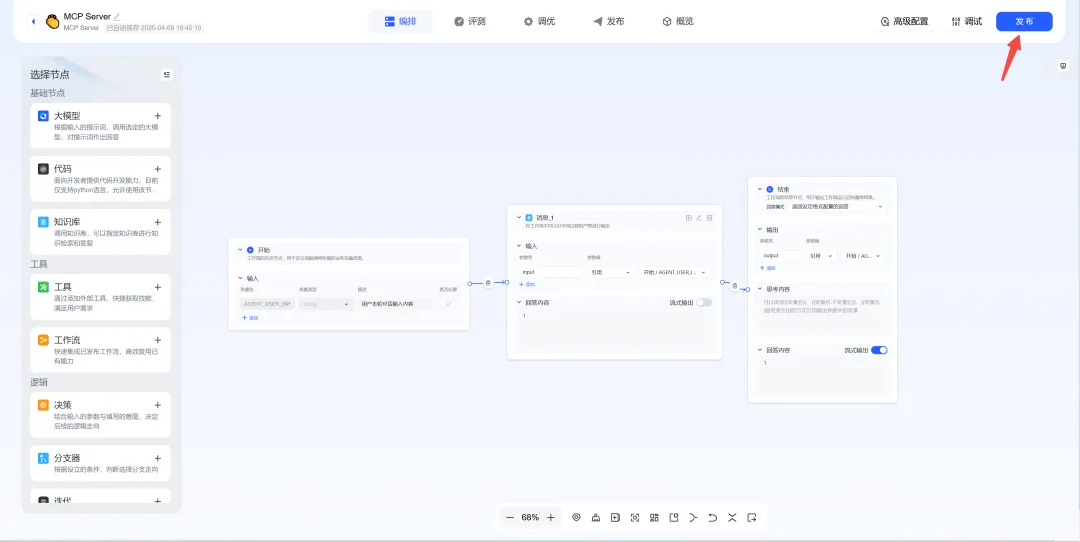Switch to the 概览 tab

pyautogui.click(x=678, y=21)
